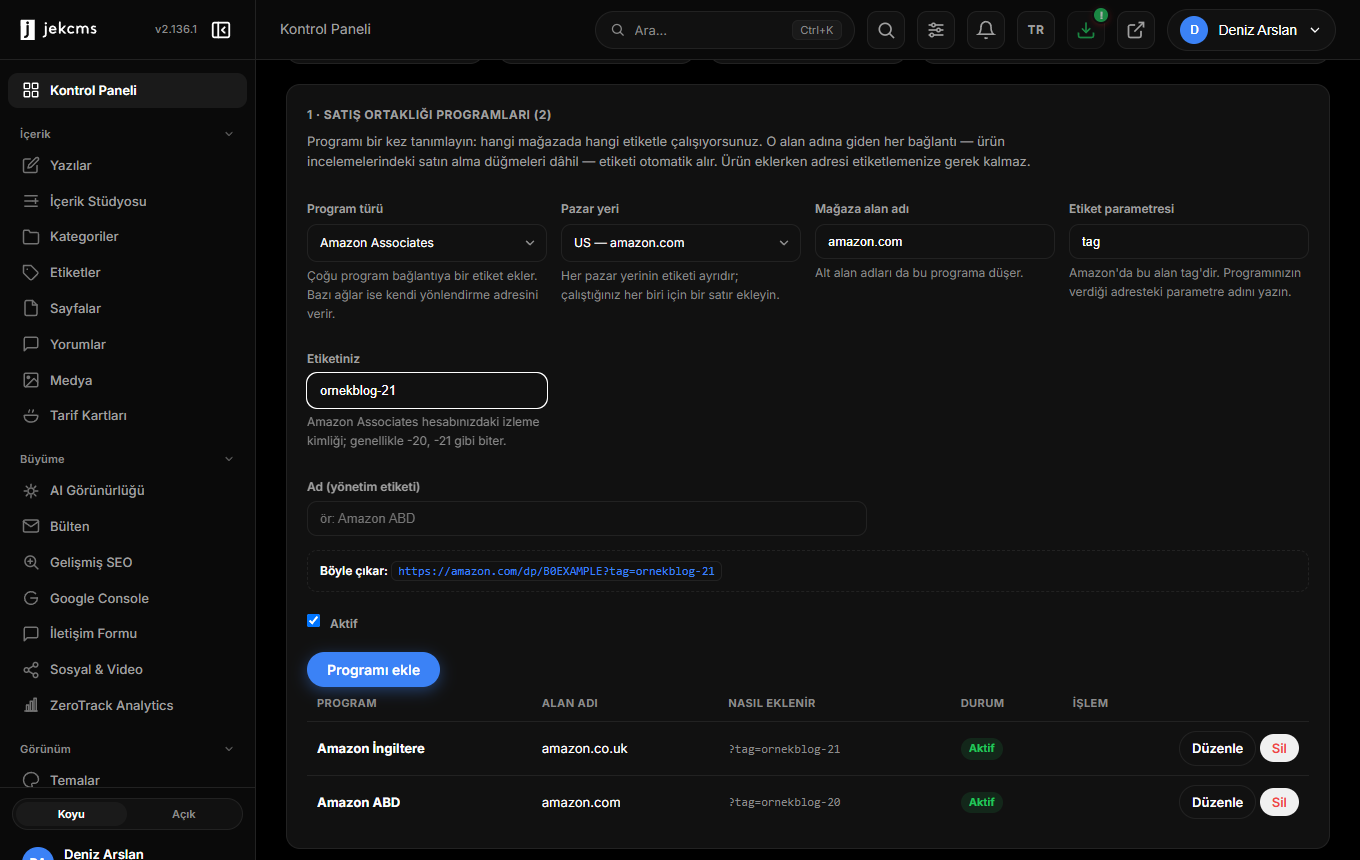This screenshot has width=1360, height=860.
Task: Click Mağaza alan adı field
Action: [x=935, y=242]
